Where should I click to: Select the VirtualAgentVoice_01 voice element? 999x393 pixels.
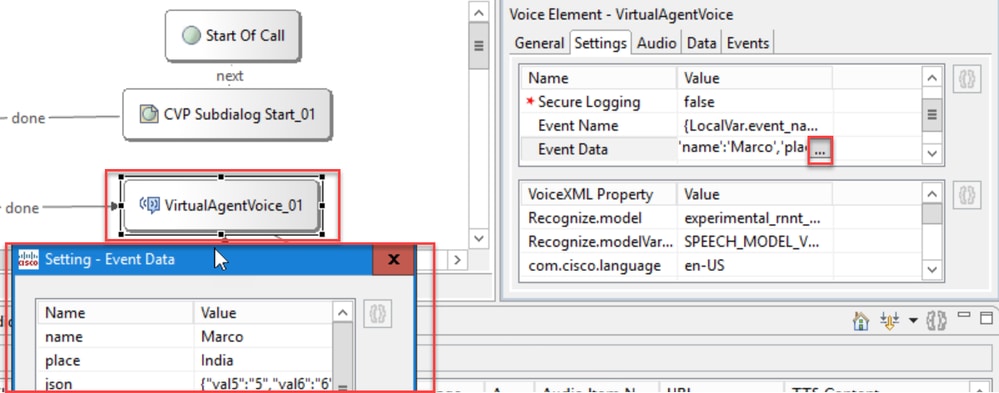pos(221,206)
